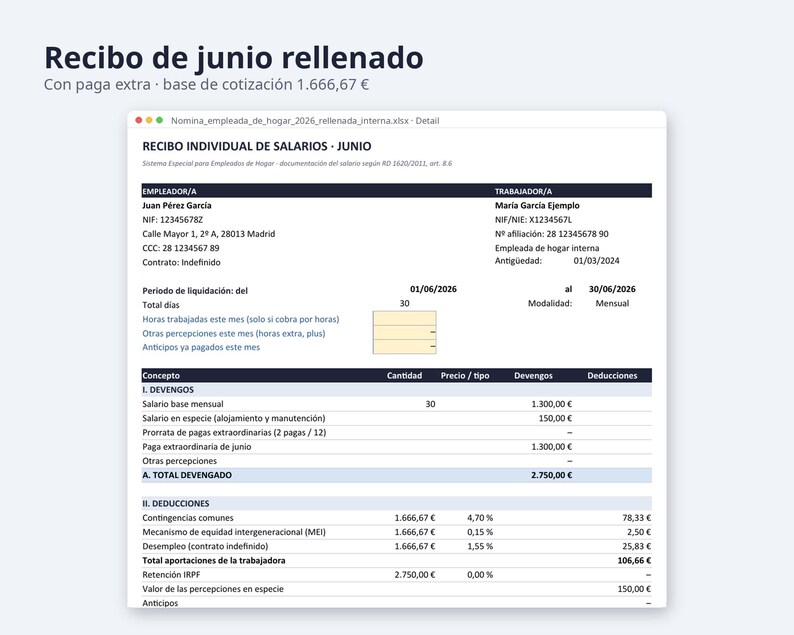Click the green maximize window button
This screenshot has height=635, width=794.
[160, 120]
